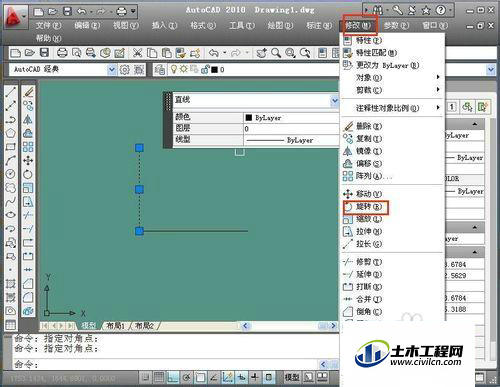Open Layer Properties Manager icon

click(x=160, y=70)
